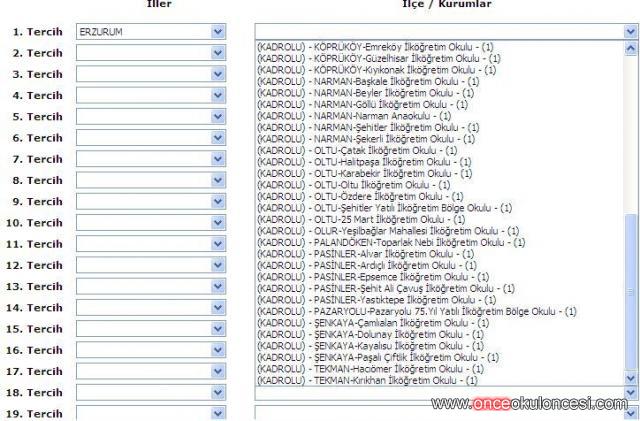Open the 19. Tercih province dropdown
This screenshot has height=421, width=640.
[151, 413]
